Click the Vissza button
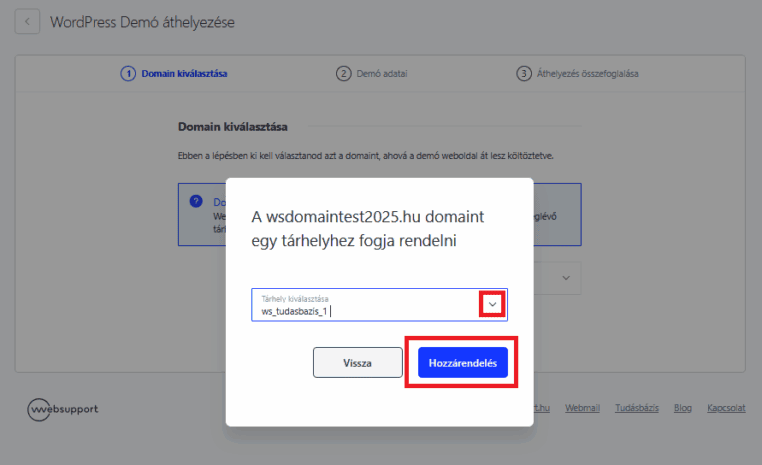The width and height of the screenshot is (762, 465). 357,363
